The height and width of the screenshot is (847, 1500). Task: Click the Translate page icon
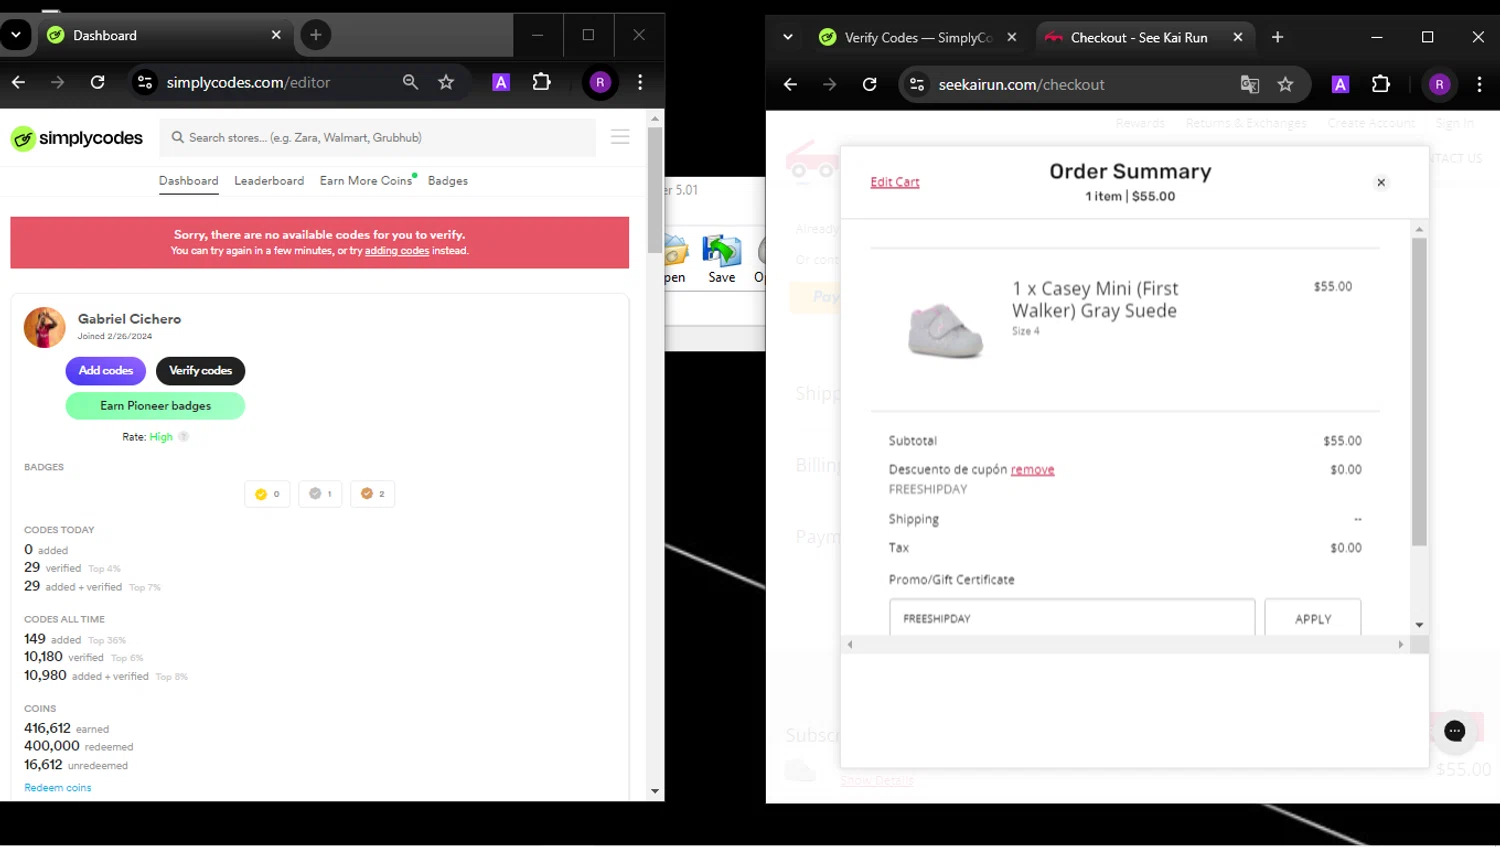[1250, 85]
